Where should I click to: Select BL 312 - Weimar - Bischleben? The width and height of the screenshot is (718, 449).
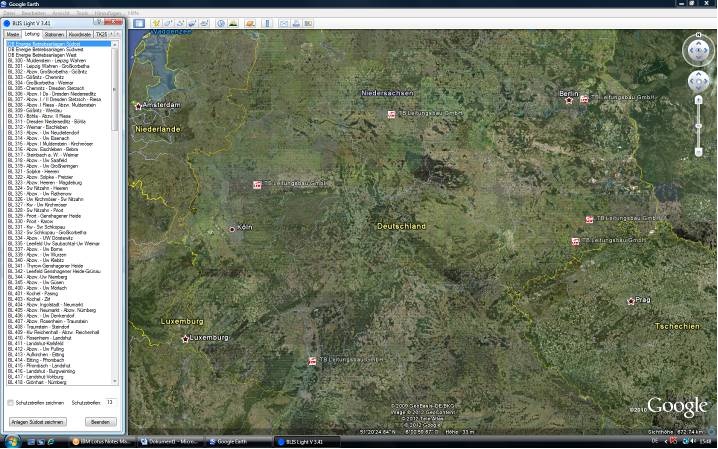tap(59, 127)
